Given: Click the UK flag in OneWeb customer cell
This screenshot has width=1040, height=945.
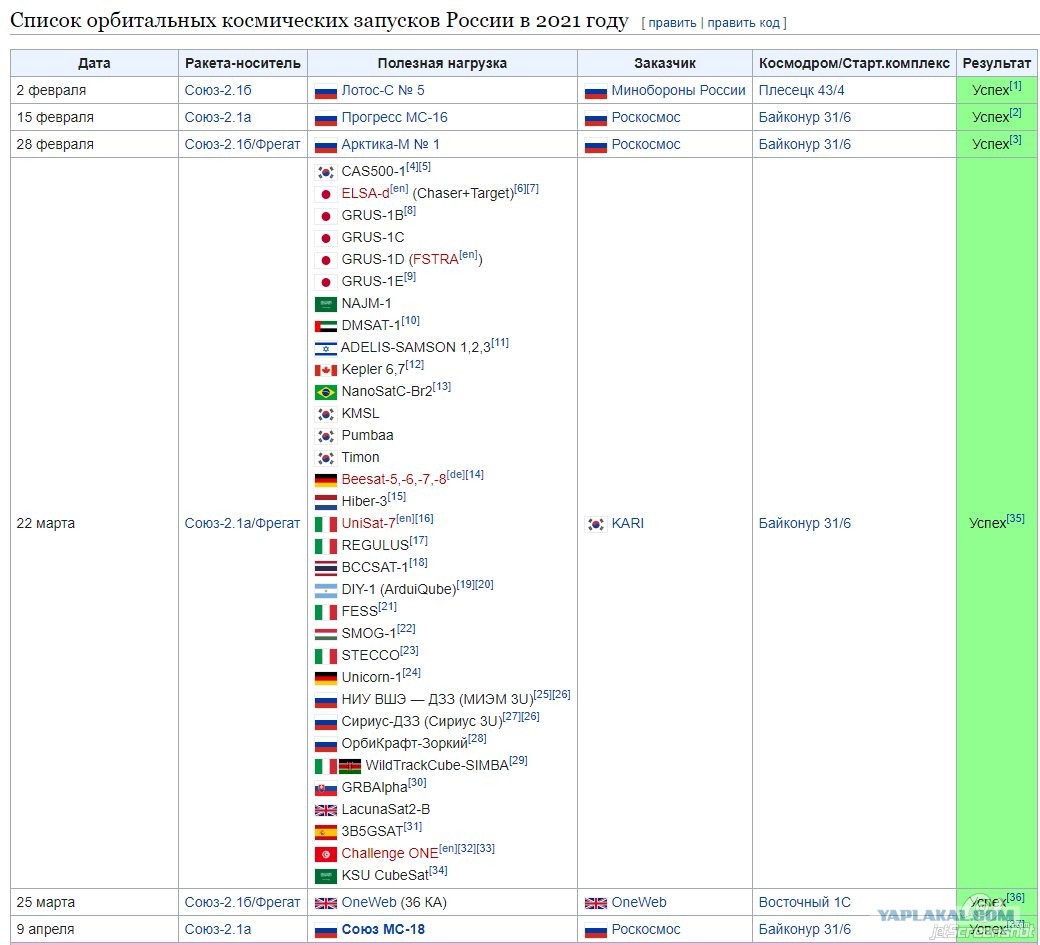Looking at the screenshot, I should pos(596,903).
